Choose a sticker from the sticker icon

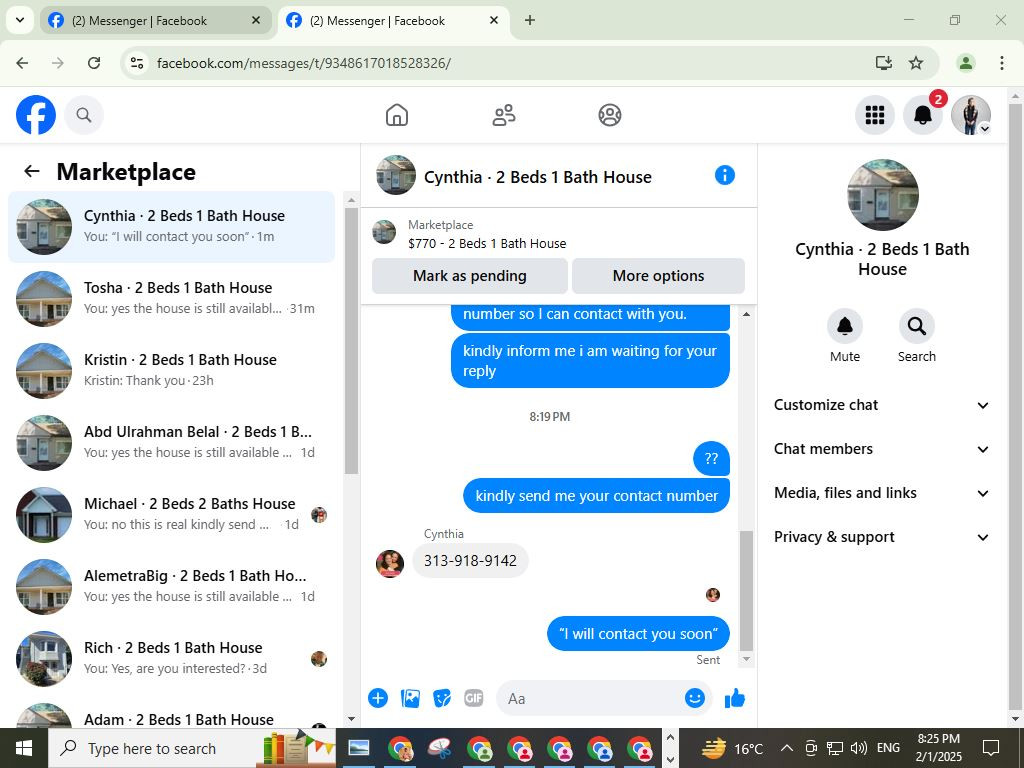pyautogui.click(x=442, y=698)
